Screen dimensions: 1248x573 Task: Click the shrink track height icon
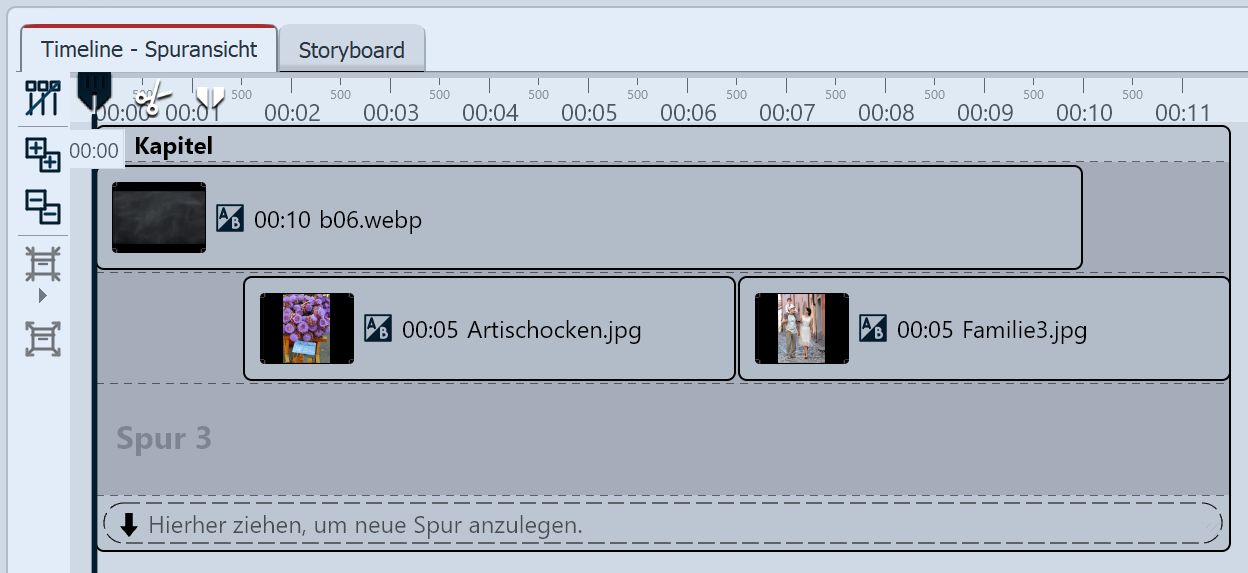tap(42, 264)
